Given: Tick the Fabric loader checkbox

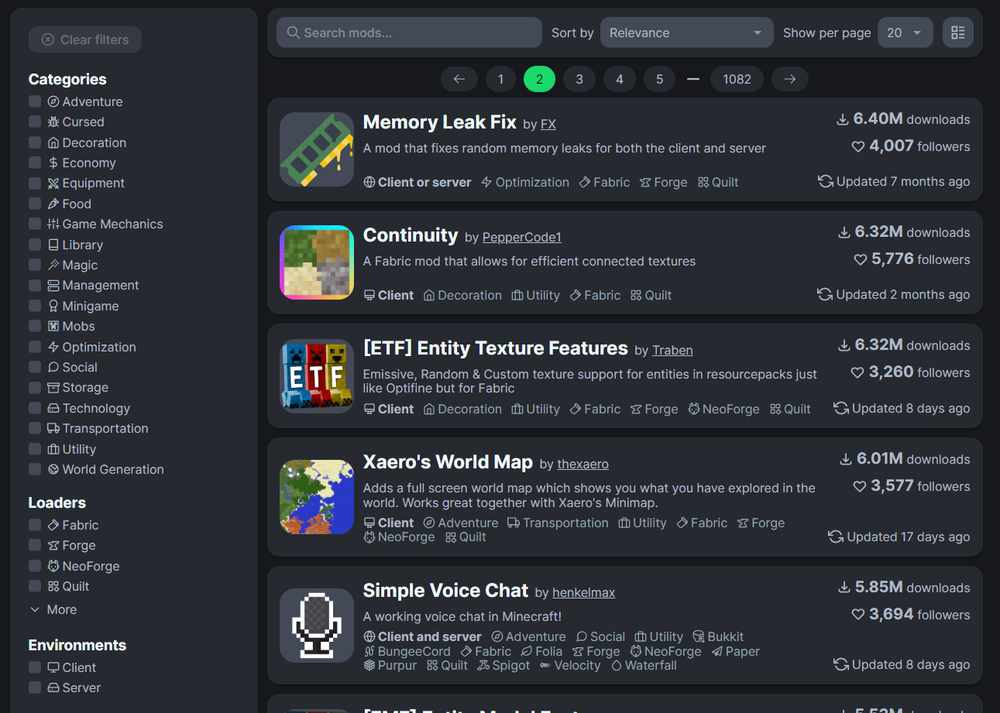Looking at the screenshot, I should [35, 525].
